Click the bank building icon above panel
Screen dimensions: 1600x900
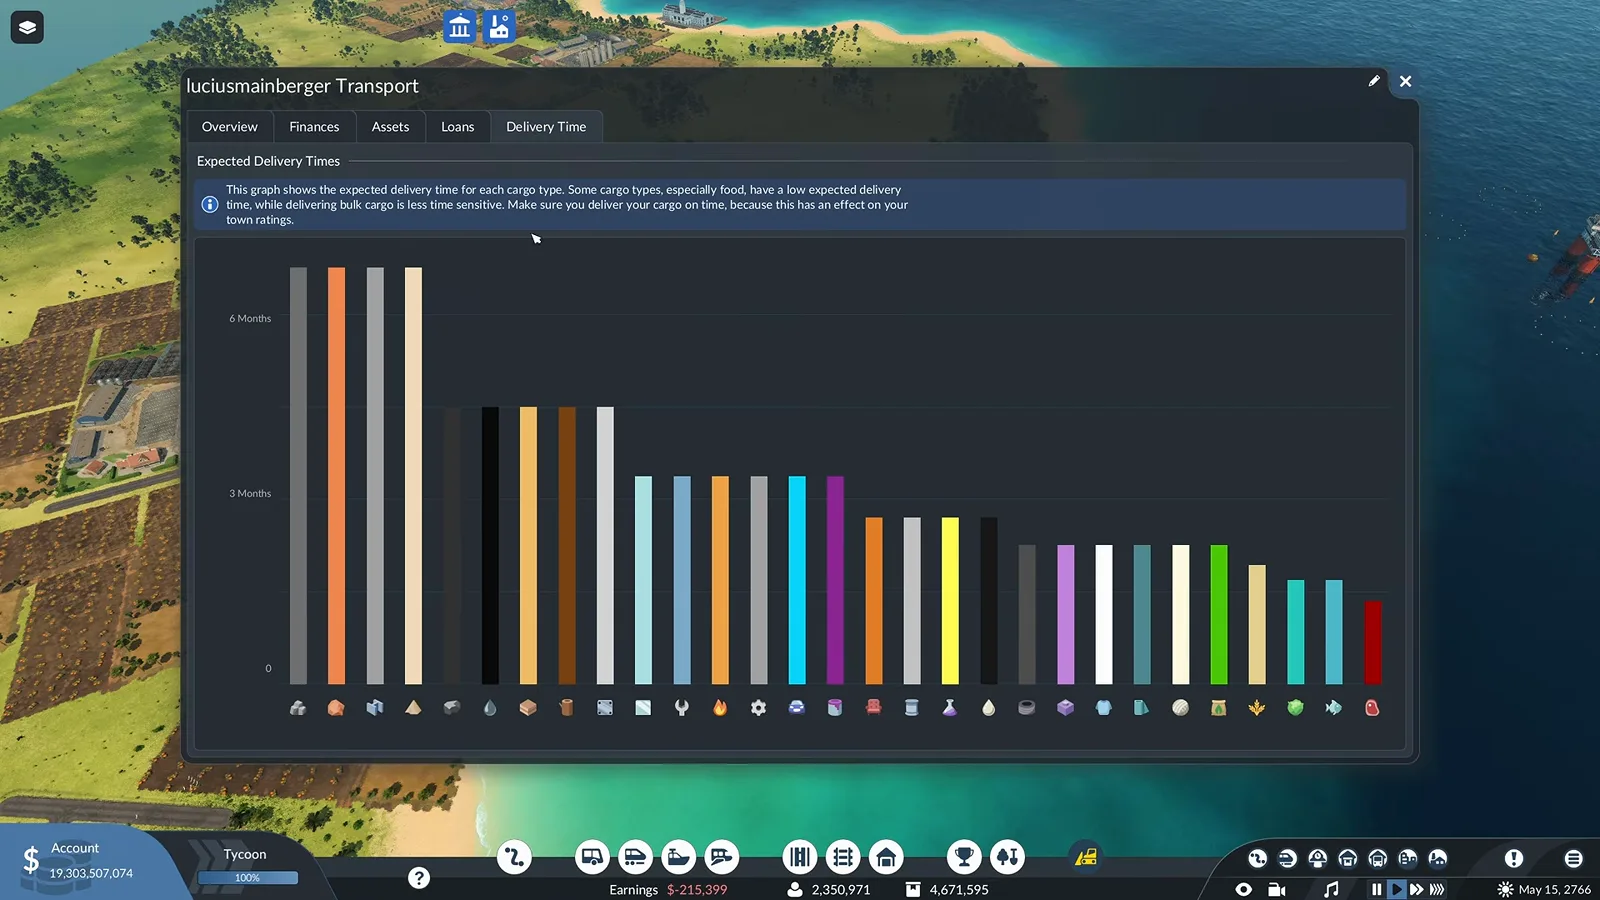pos(460,26)
